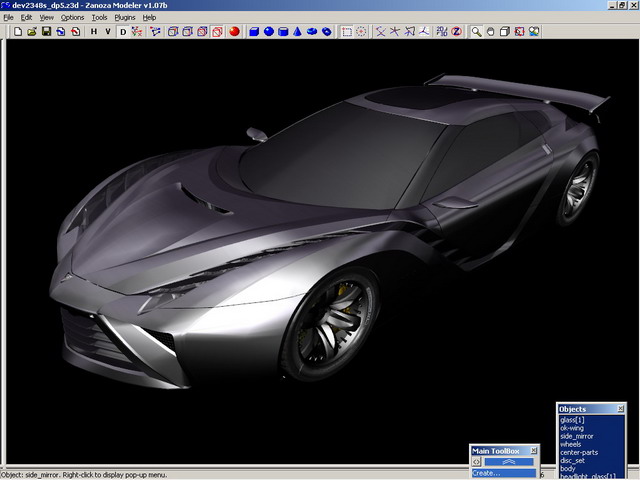
Task: Click the Open file folder icon
Action: coord(32,32)
